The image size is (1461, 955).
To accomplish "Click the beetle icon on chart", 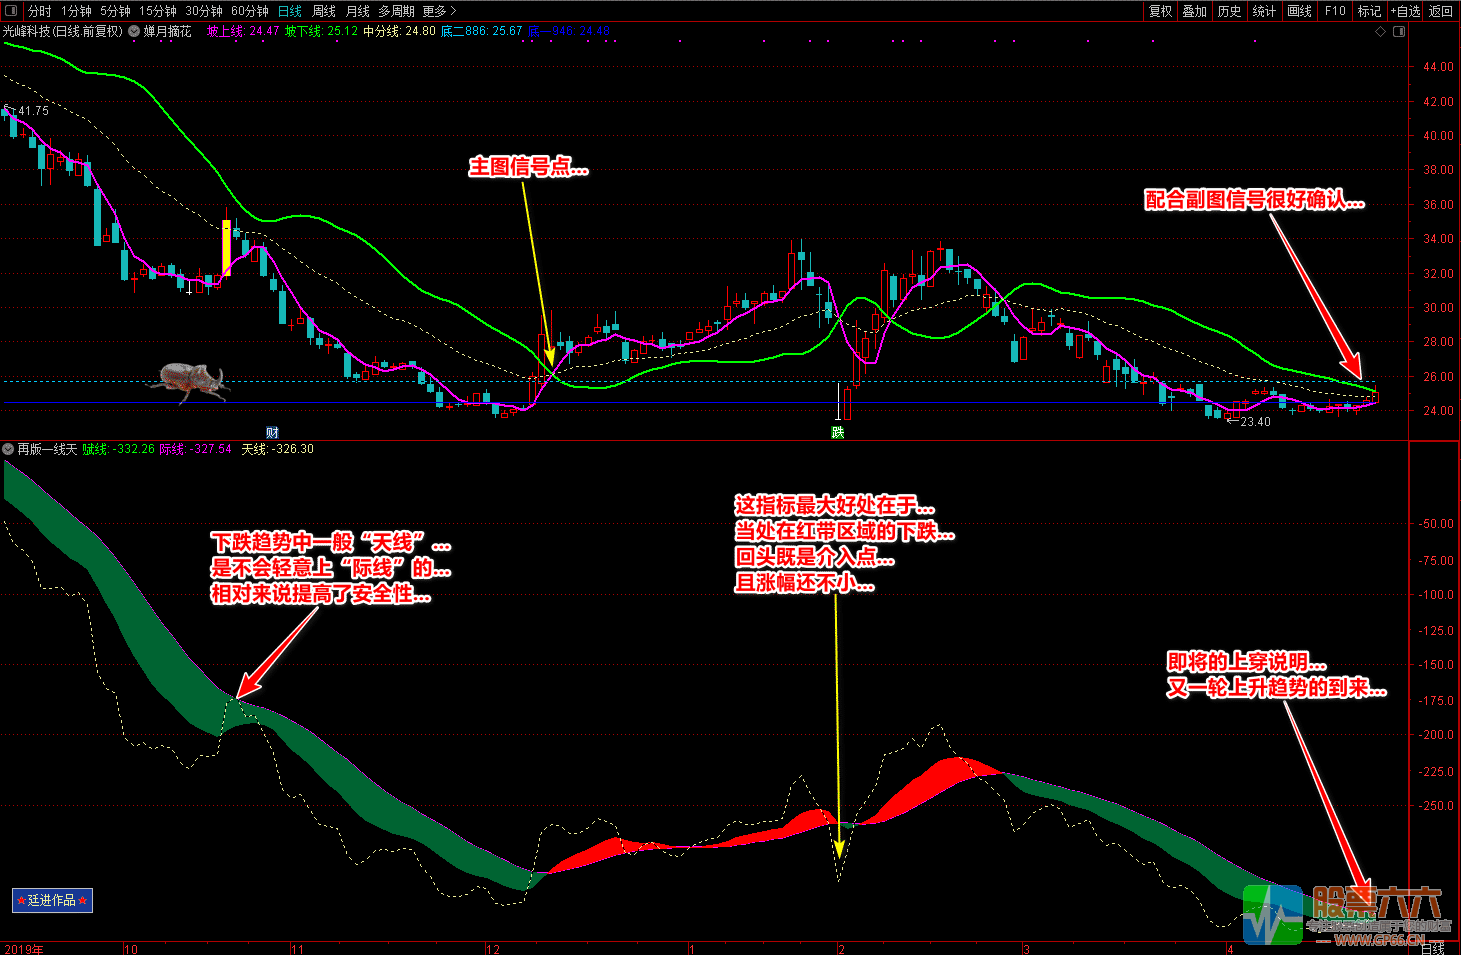I will (190, 380).
